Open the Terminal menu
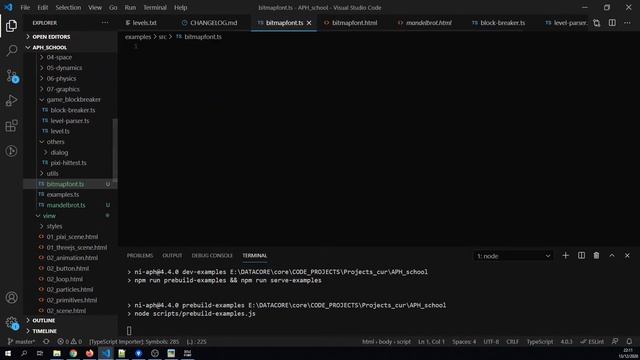This screenshot has height=360, width=640. click(155, 8)
